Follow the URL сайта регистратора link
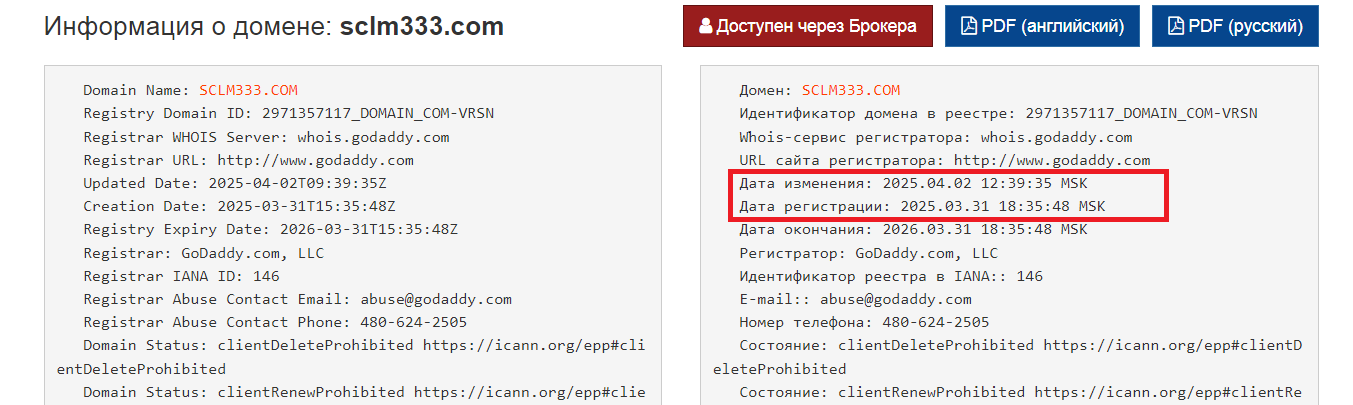This screenshot has height=405, width=1353. [x=1052, y=160]
